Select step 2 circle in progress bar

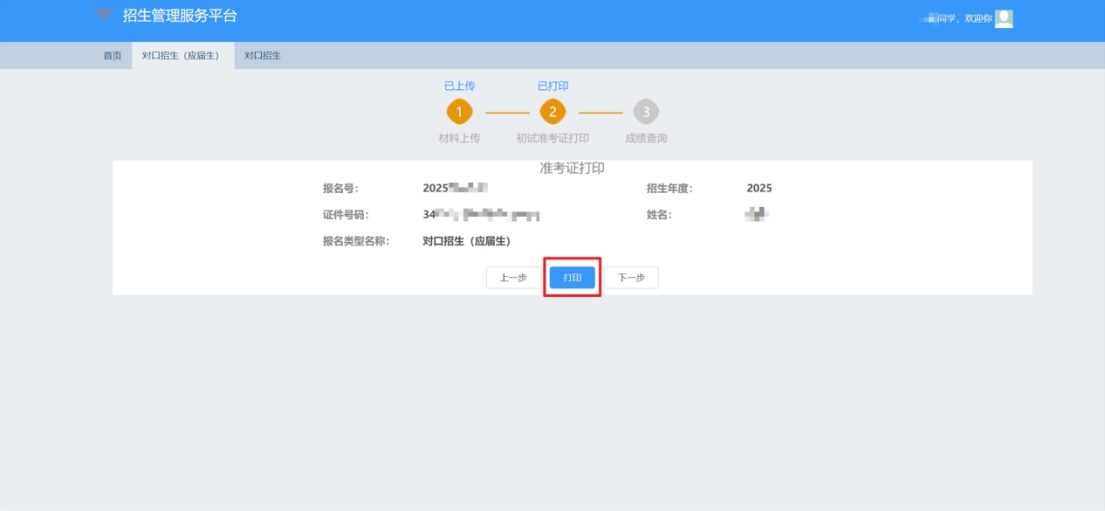coord(553,112)
